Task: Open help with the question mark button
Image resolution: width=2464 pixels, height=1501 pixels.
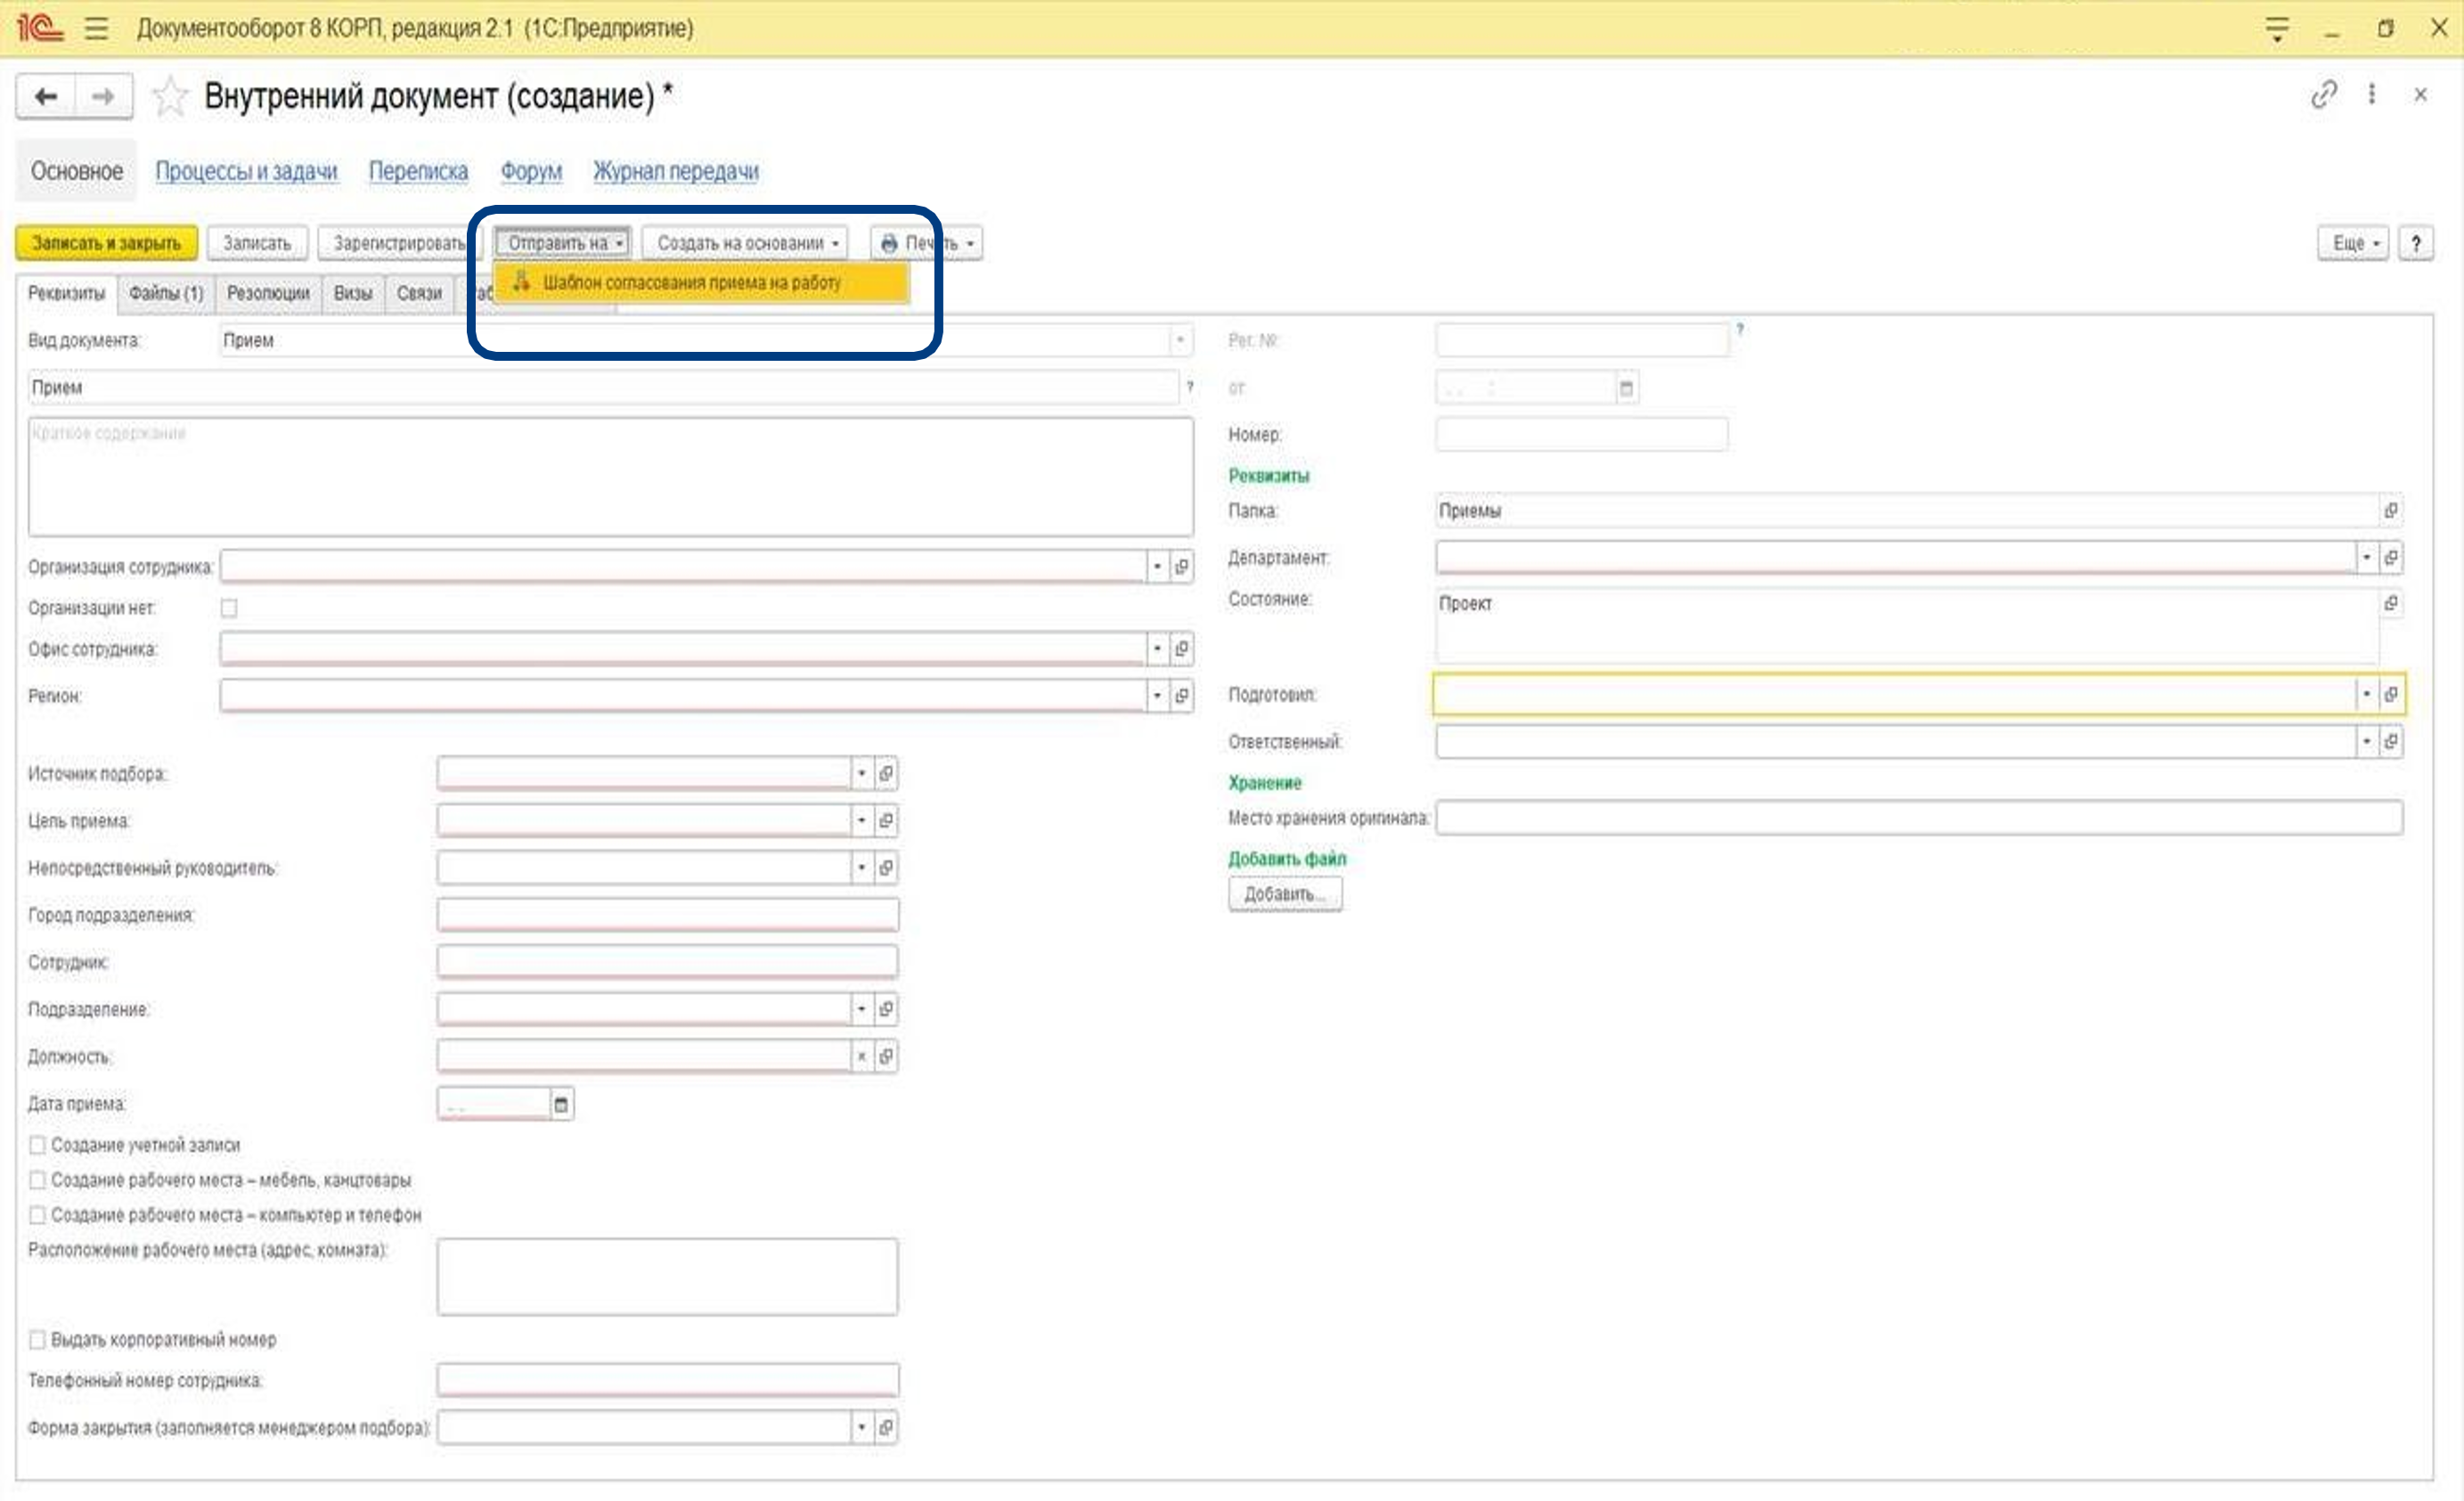Action: tap(2416, 243)
